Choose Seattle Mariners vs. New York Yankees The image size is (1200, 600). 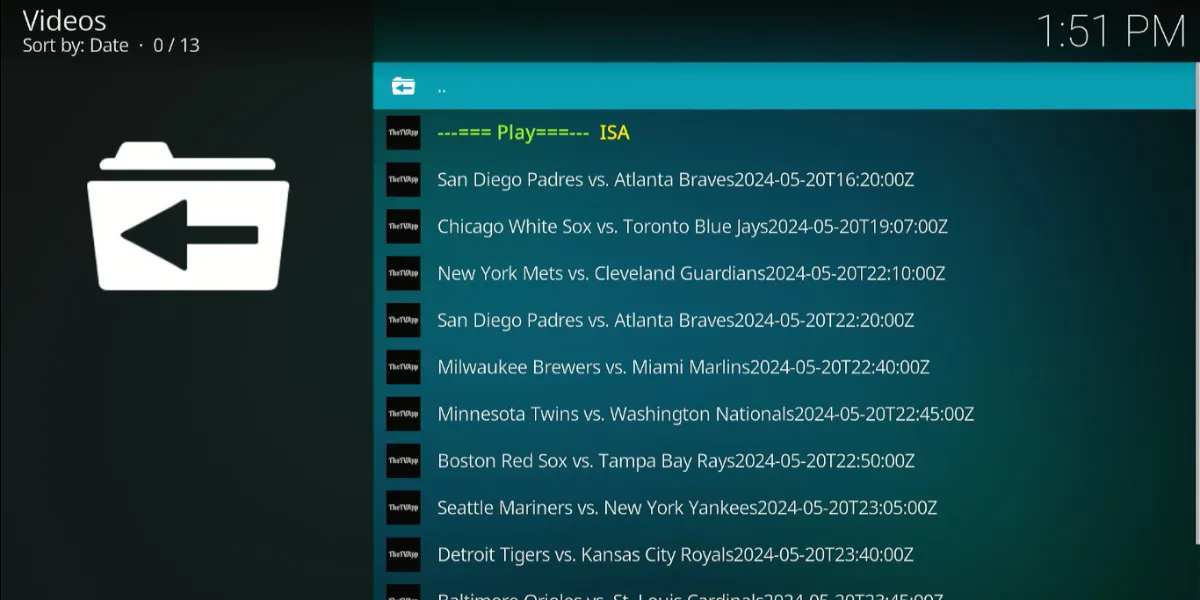pyautogui.click(x=687, y=508)
